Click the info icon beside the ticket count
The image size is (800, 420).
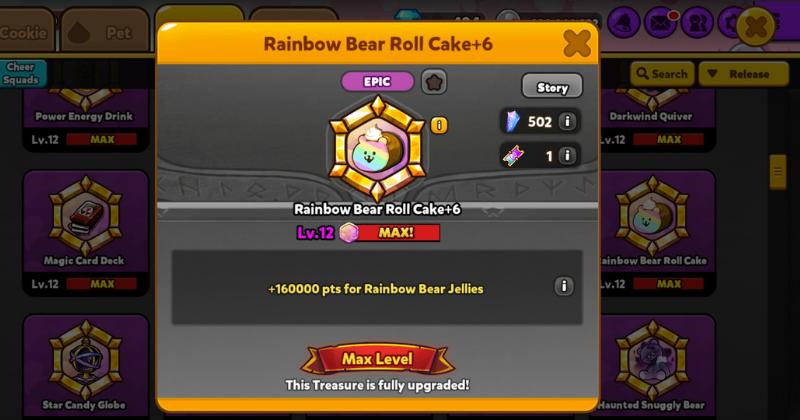pyautogui.click(x=567, y=155)
